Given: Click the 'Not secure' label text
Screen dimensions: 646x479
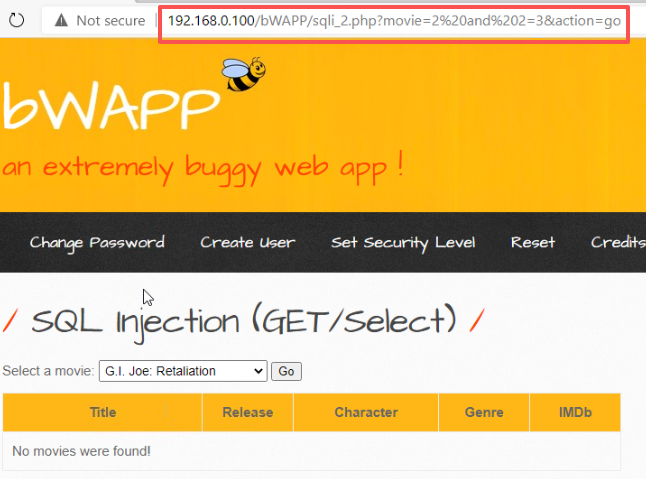Looking at the screenshot, I should coord(111,21).
